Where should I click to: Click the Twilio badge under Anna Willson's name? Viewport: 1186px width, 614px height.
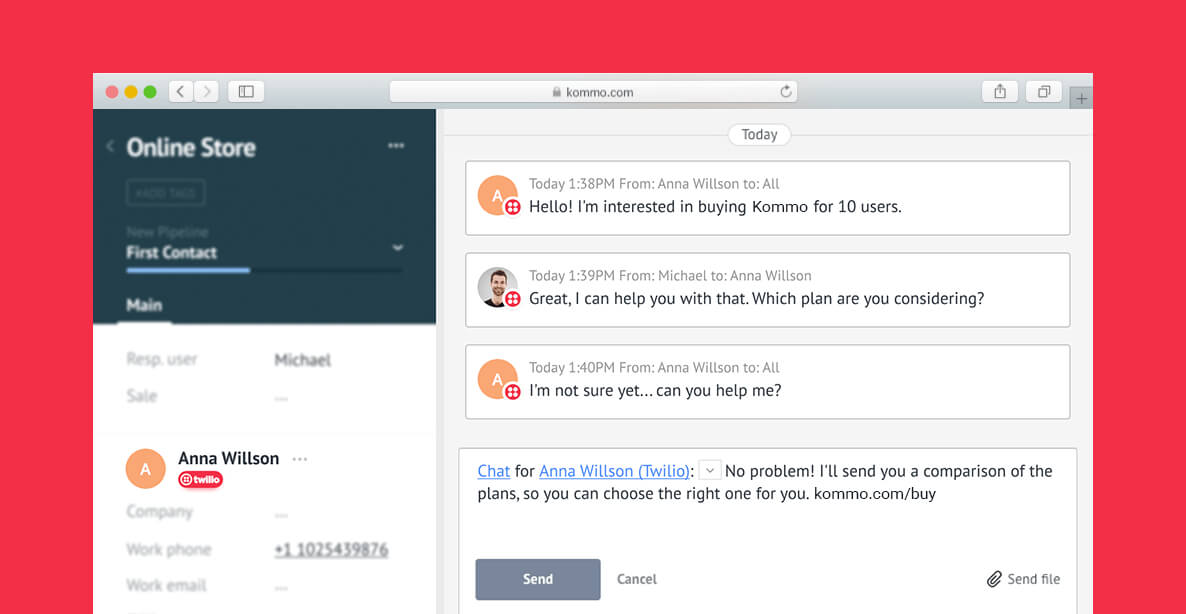[200, 479]
